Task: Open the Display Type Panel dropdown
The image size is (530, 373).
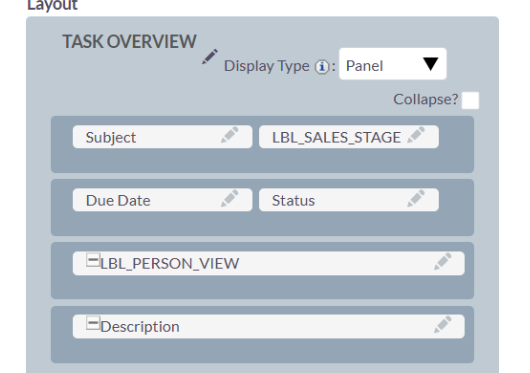Action: [x=393, y=64]
